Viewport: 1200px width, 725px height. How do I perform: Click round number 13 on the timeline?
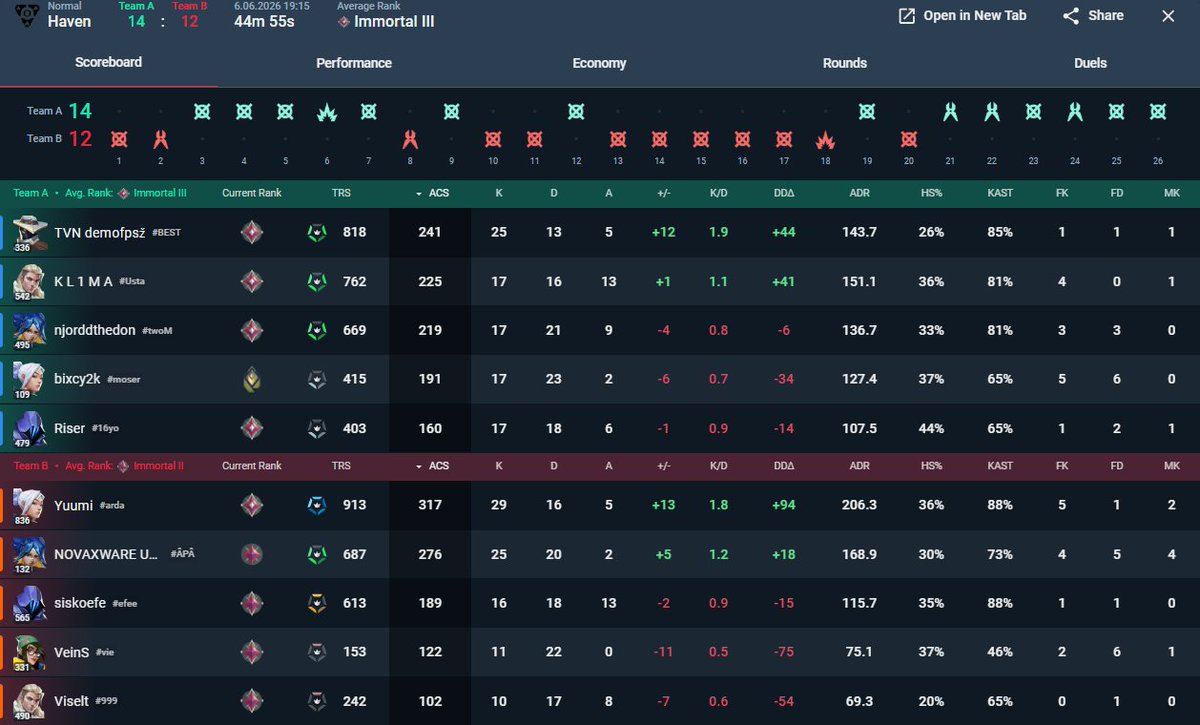(x=617, y=160)
